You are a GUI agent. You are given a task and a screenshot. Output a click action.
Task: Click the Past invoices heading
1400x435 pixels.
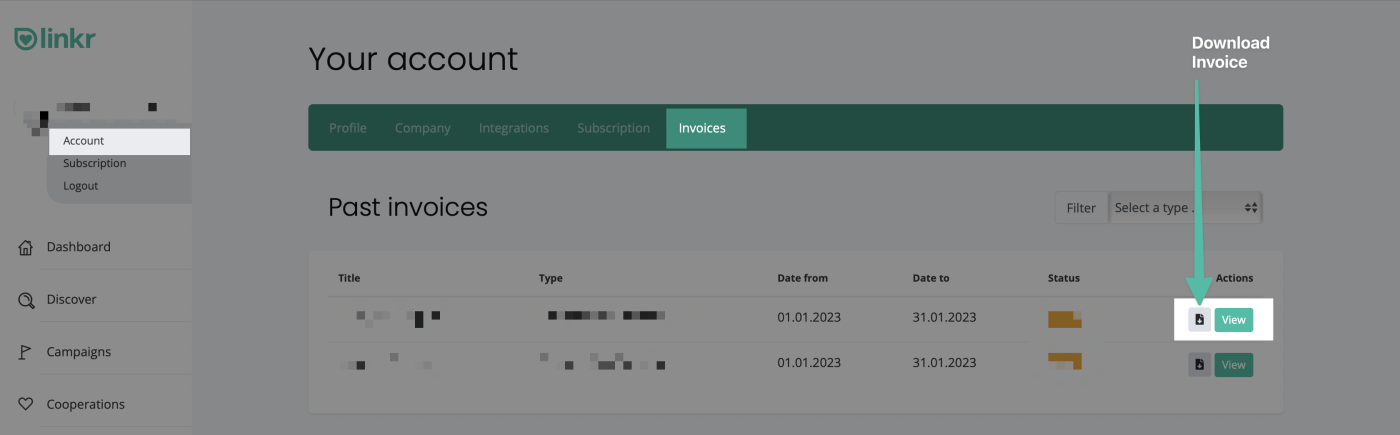point(408,207)
